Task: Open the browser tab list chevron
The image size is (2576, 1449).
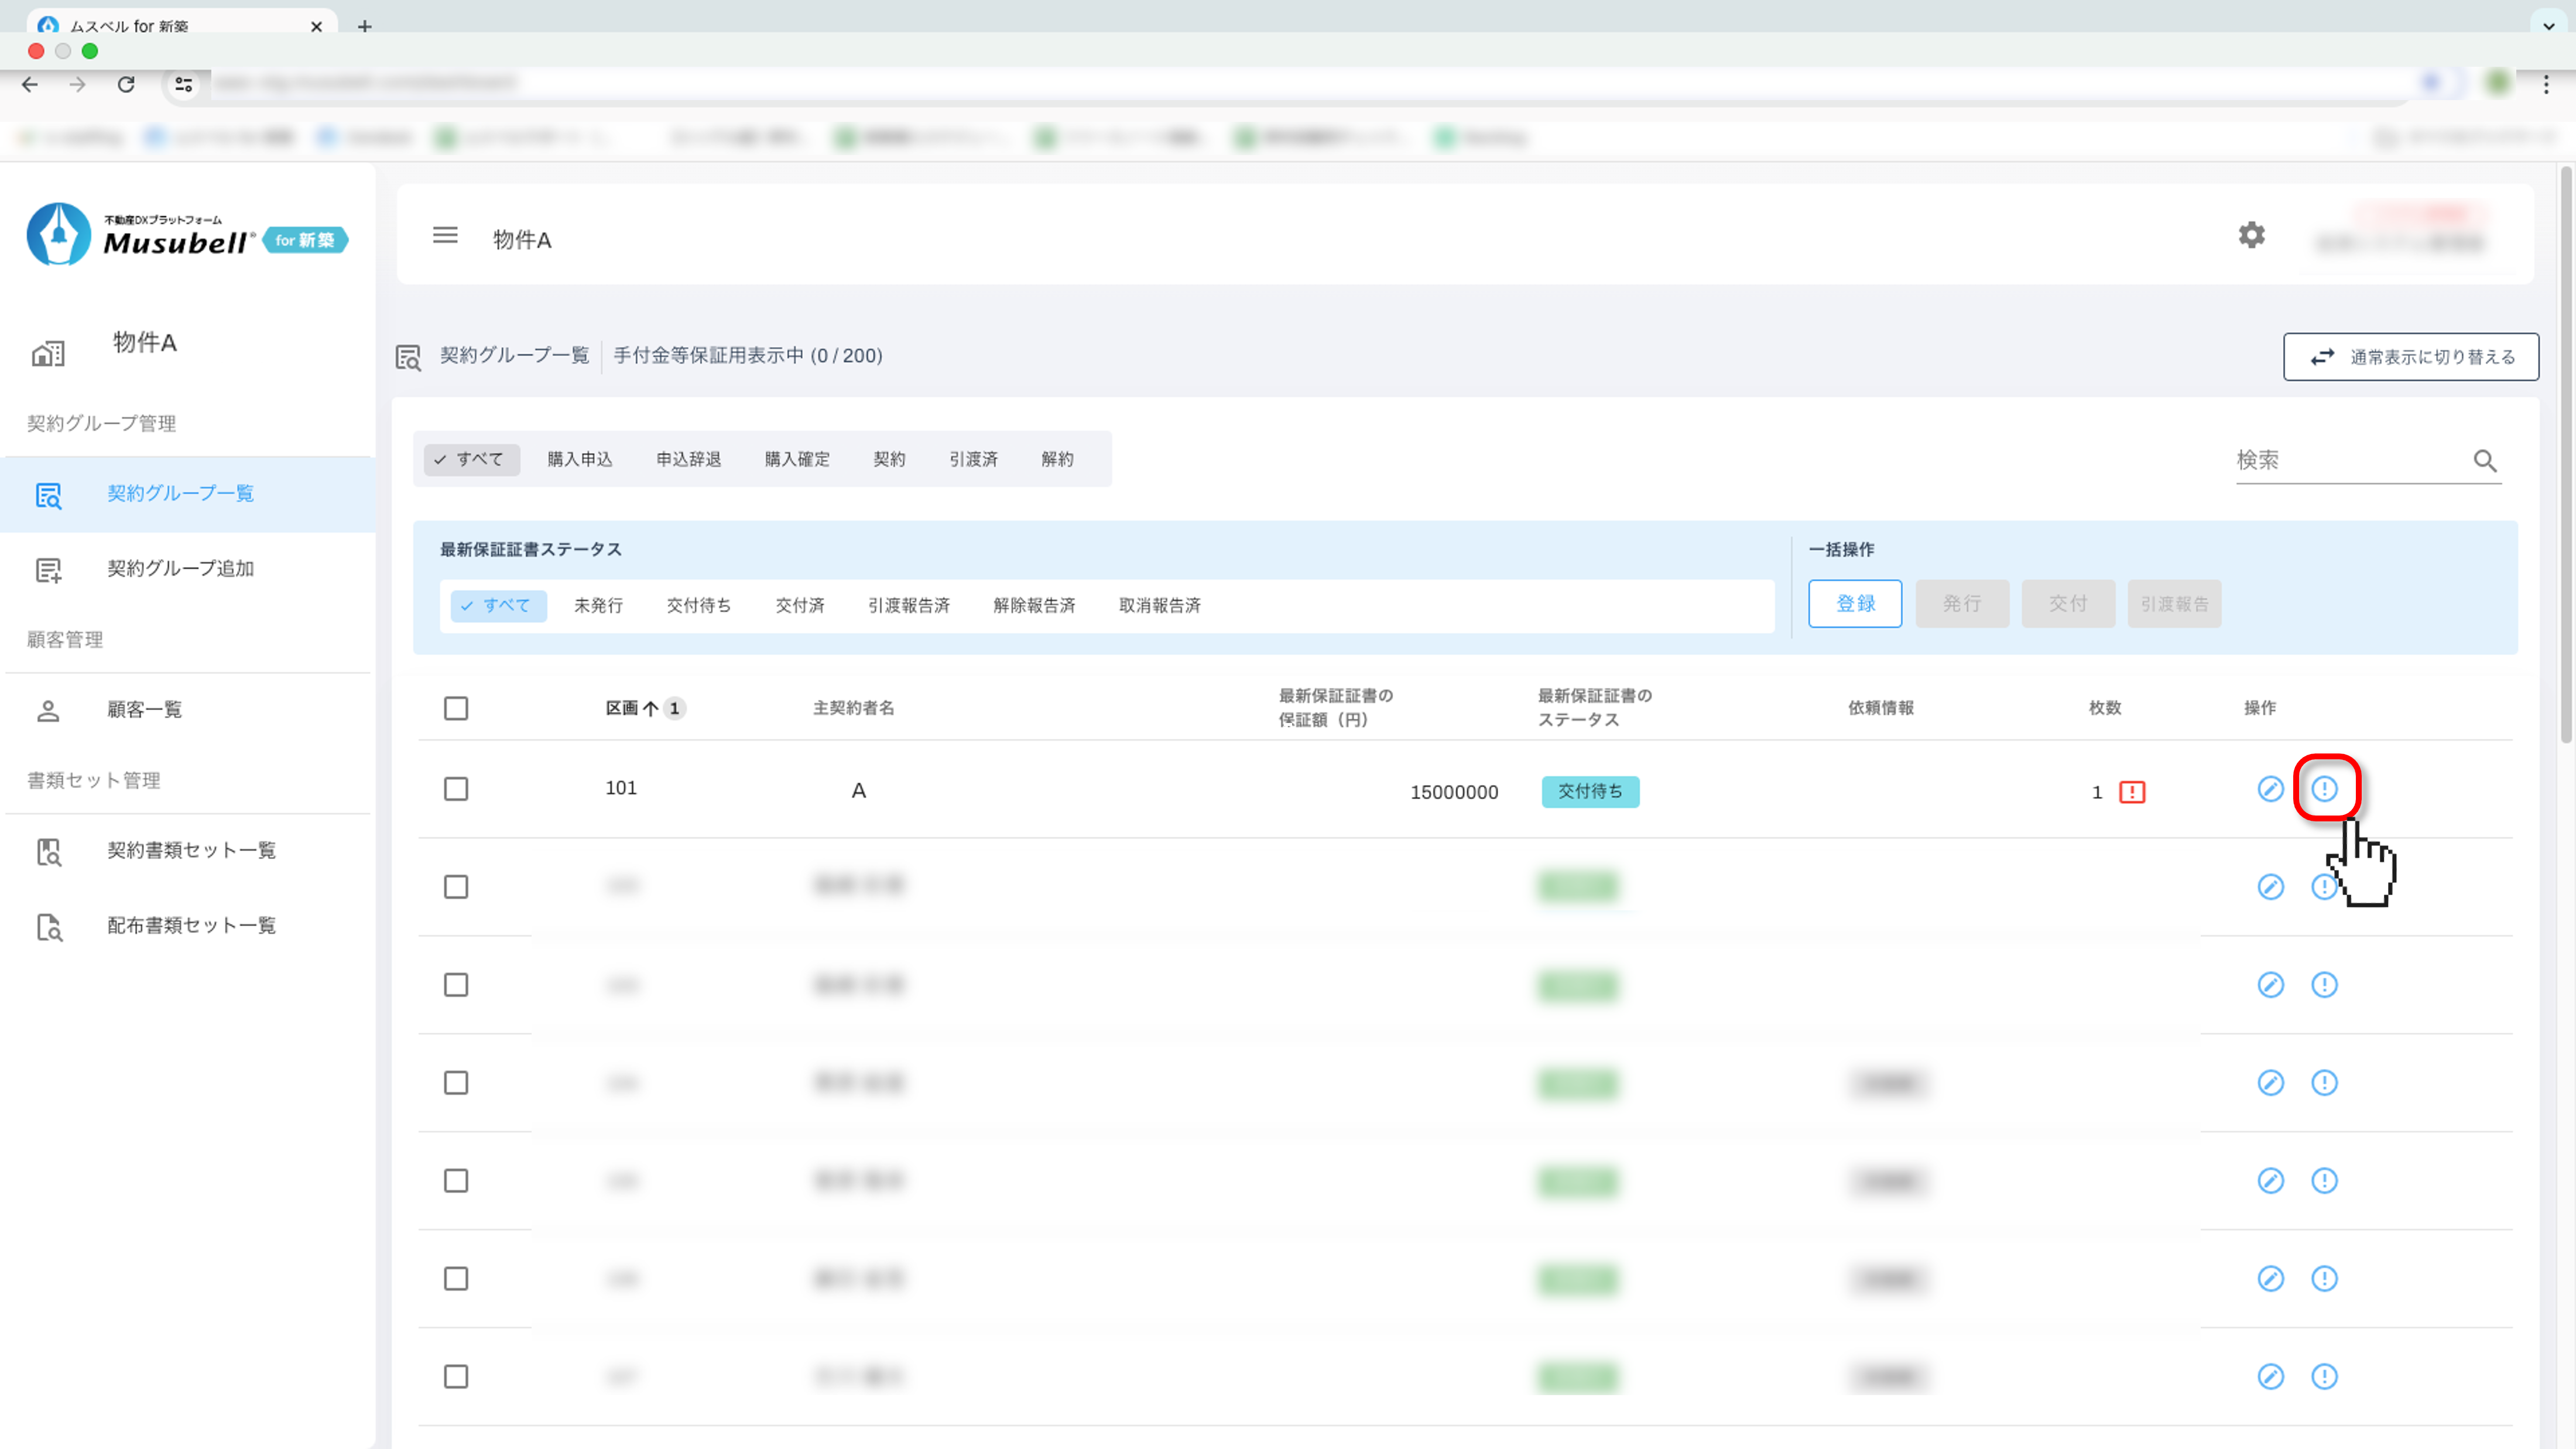Action: (x=2548, y=27)
